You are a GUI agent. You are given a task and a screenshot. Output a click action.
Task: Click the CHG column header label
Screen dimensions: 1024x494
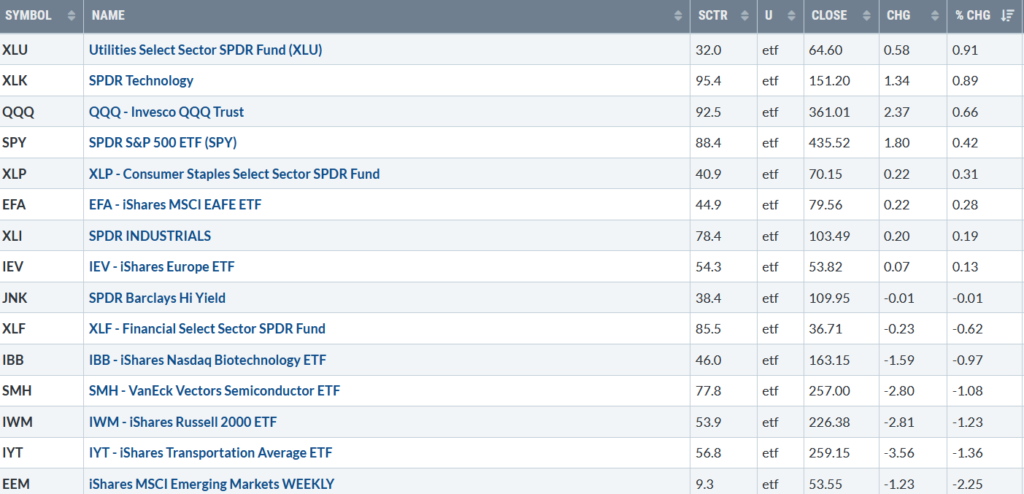[899, 16]
